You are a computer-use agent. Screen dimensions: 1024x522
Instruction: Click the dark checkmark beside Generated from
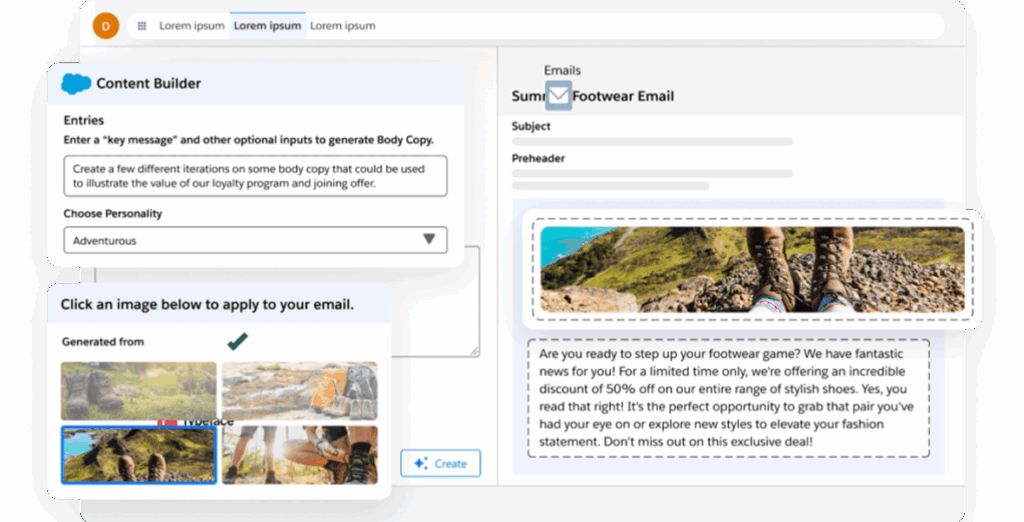[x=237, y=342]
